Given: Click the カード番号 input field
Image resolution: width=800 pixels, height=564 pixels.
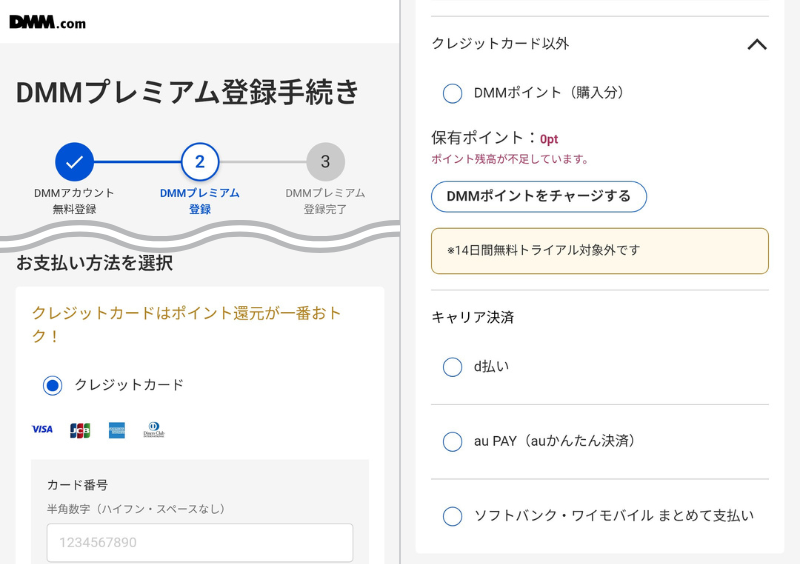Looking at the screenshot, I should click(200, 543).
